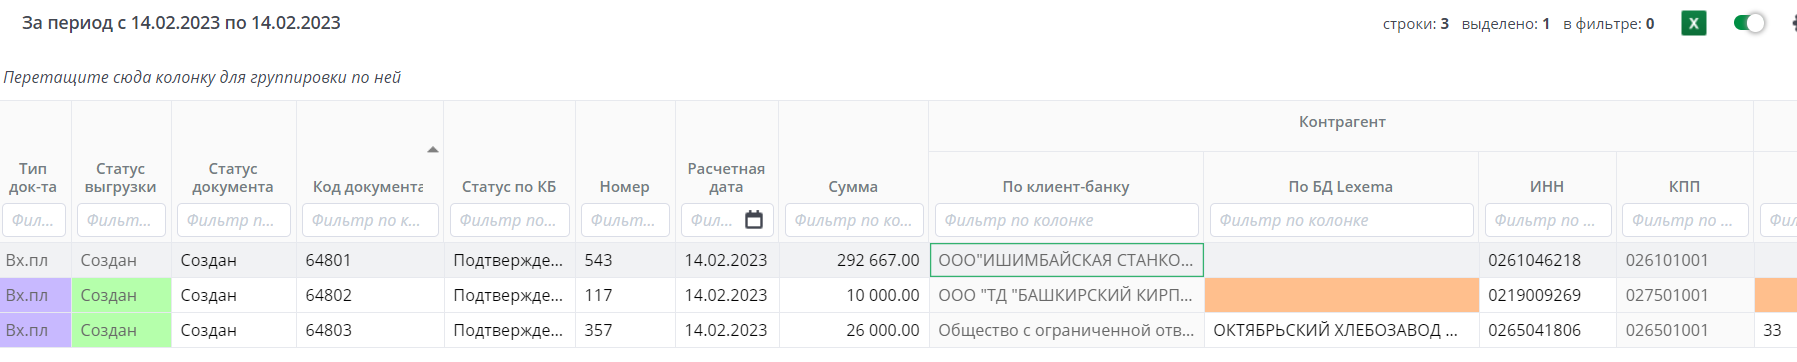Click the ООО"ИШИМБАЙСКАЯ СТАНКО... cell
Screen dimensions: 1797x362
(1066, 260)
